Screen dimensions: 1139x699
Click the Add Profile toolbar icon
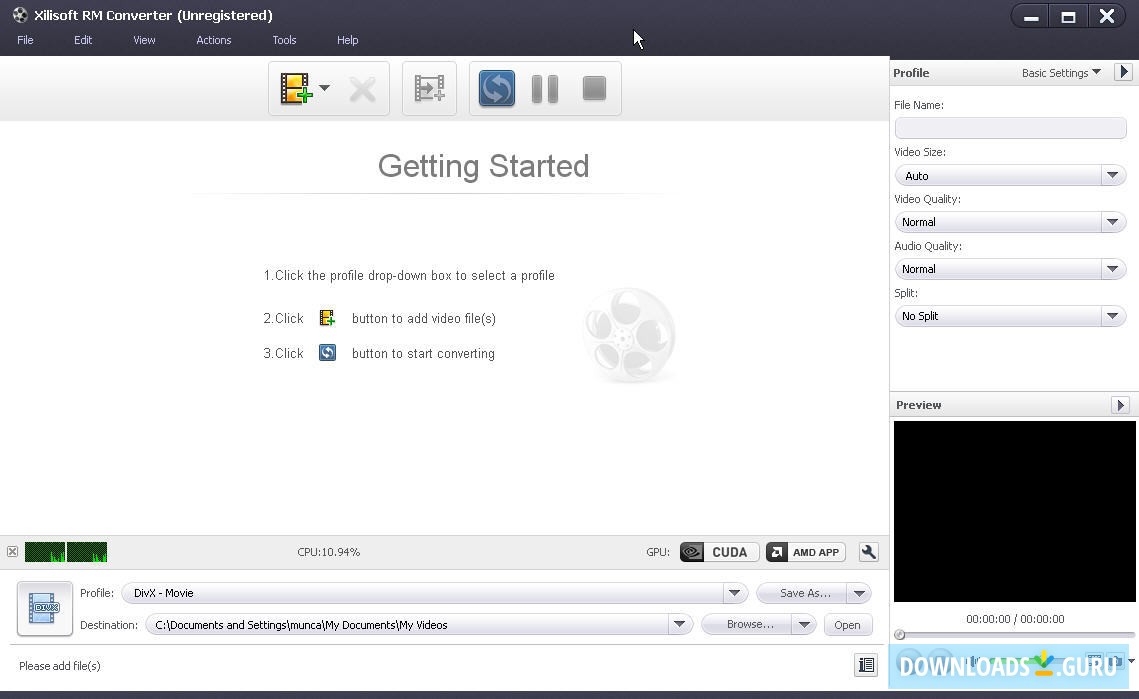(429, 89)
